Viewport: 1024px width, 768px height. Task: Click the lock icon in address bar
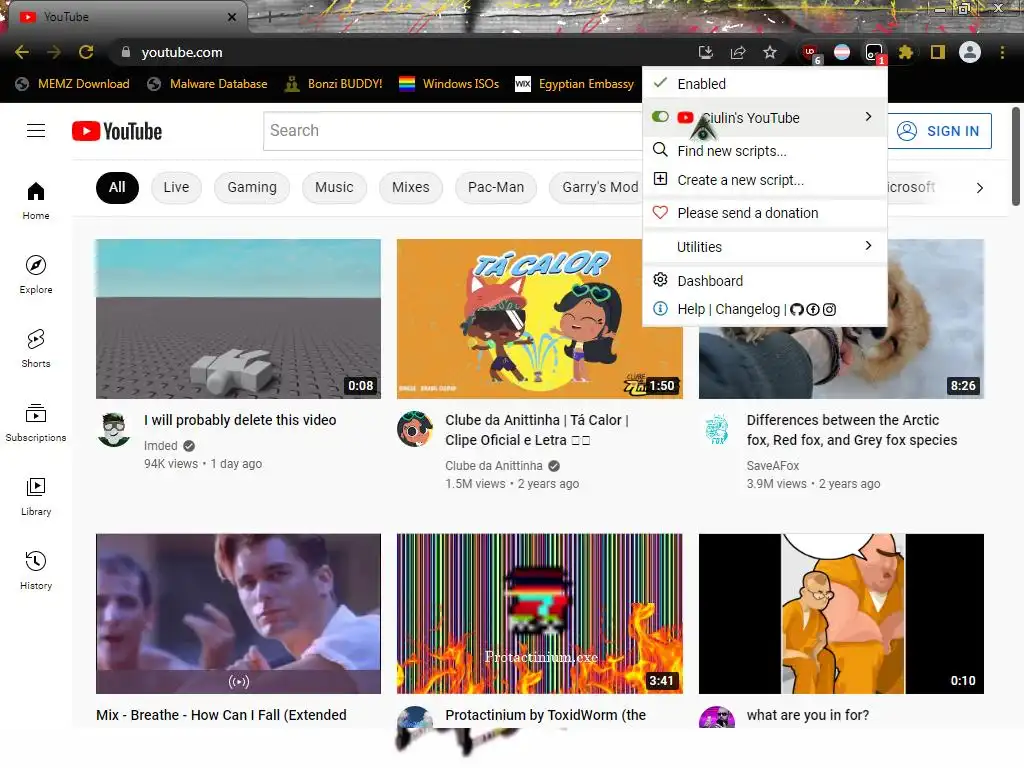[x=125, y=52]
